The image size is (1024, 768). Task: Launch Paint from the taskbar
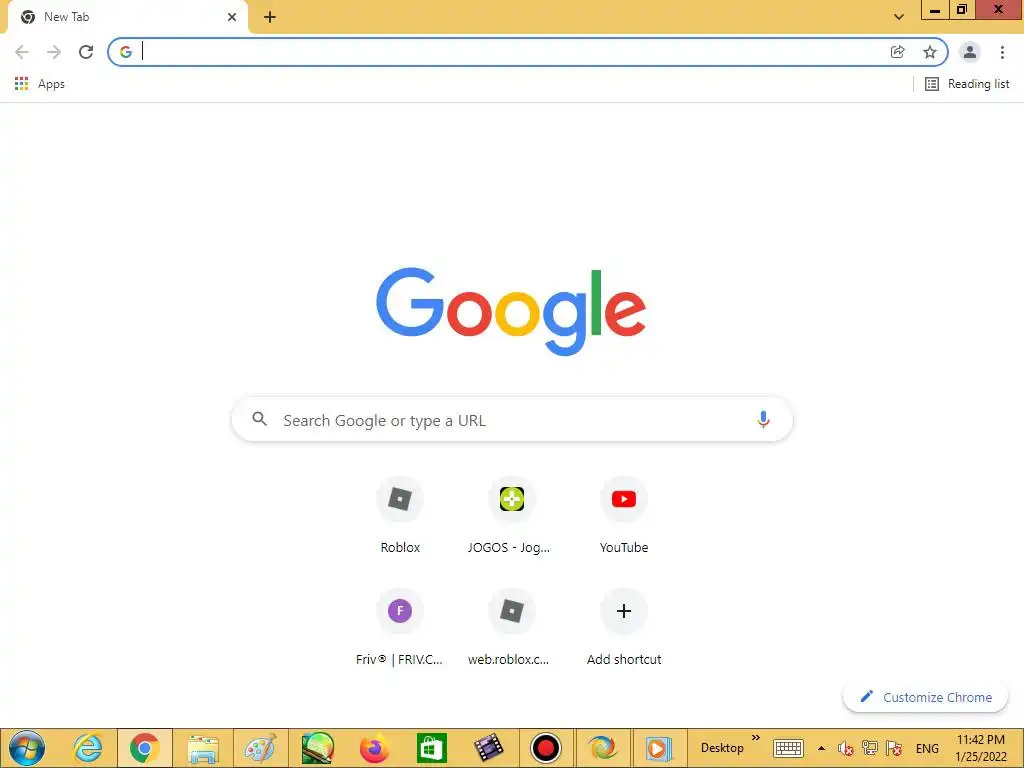(x=261, y=748)
